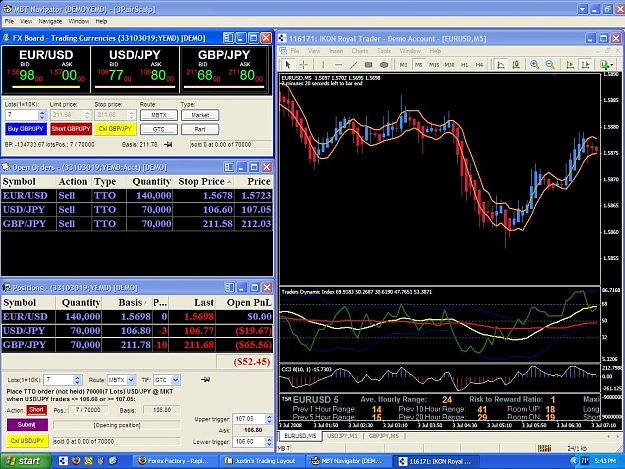Image resolution: width=625 pixels, height=469 pixels.
Task: Select the EUR/USD row in Positions table
Action: (x=137, y=316)
